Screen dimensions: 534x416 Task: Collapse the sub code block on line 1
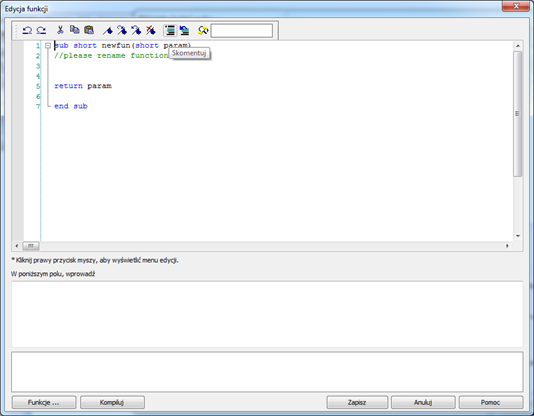point(48,45)
